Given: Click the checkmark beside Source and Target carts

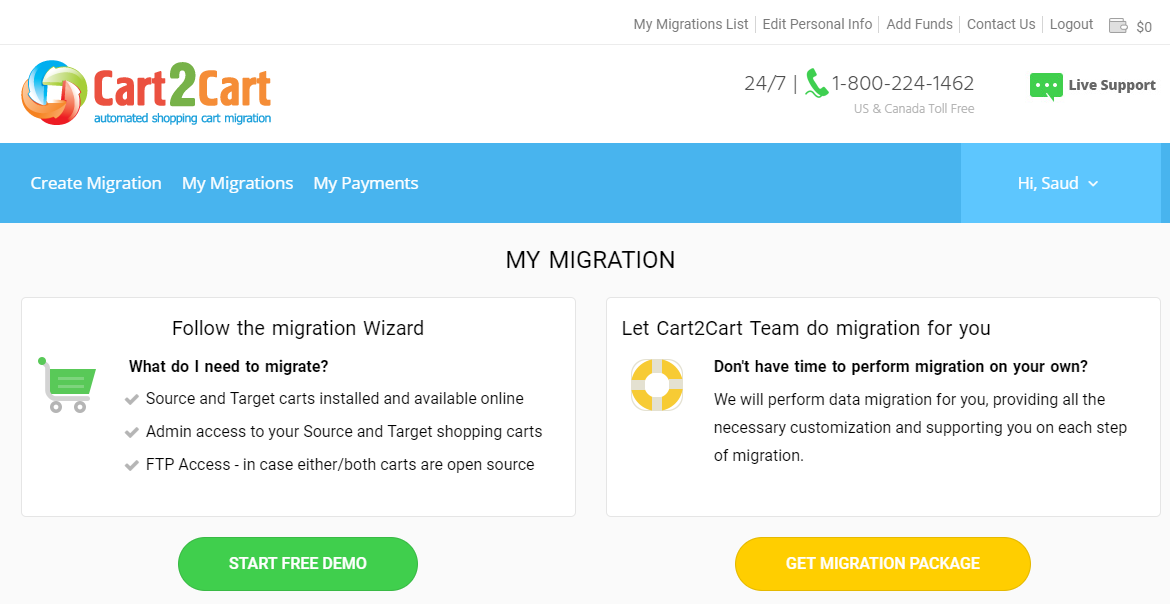Looking at the screenshot, I should (x=132, y=400).
